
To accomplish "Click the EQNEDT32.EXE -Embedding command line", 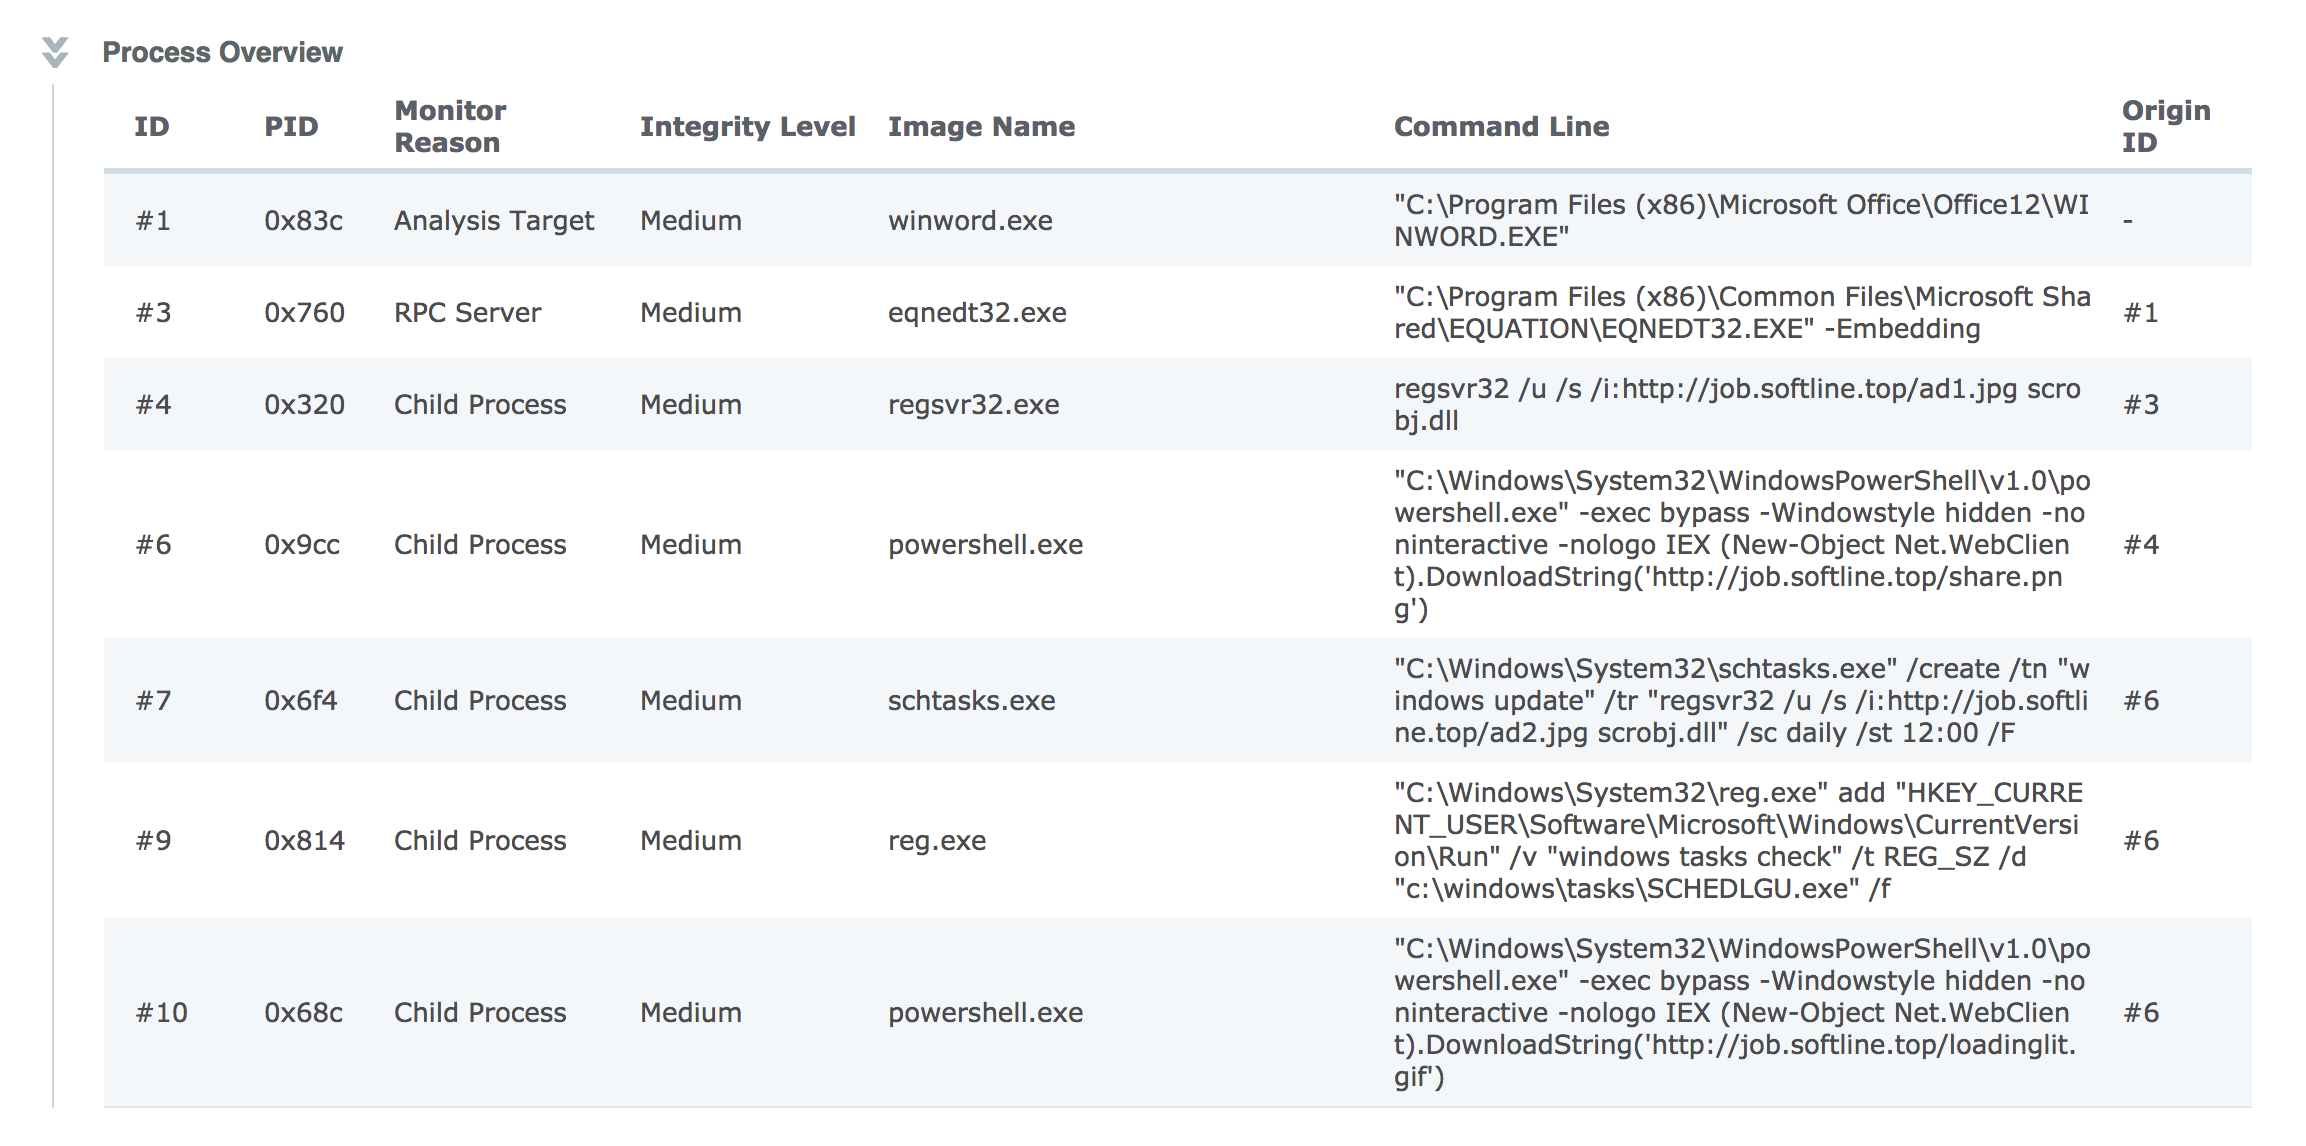I will (x=1742, y=312).
